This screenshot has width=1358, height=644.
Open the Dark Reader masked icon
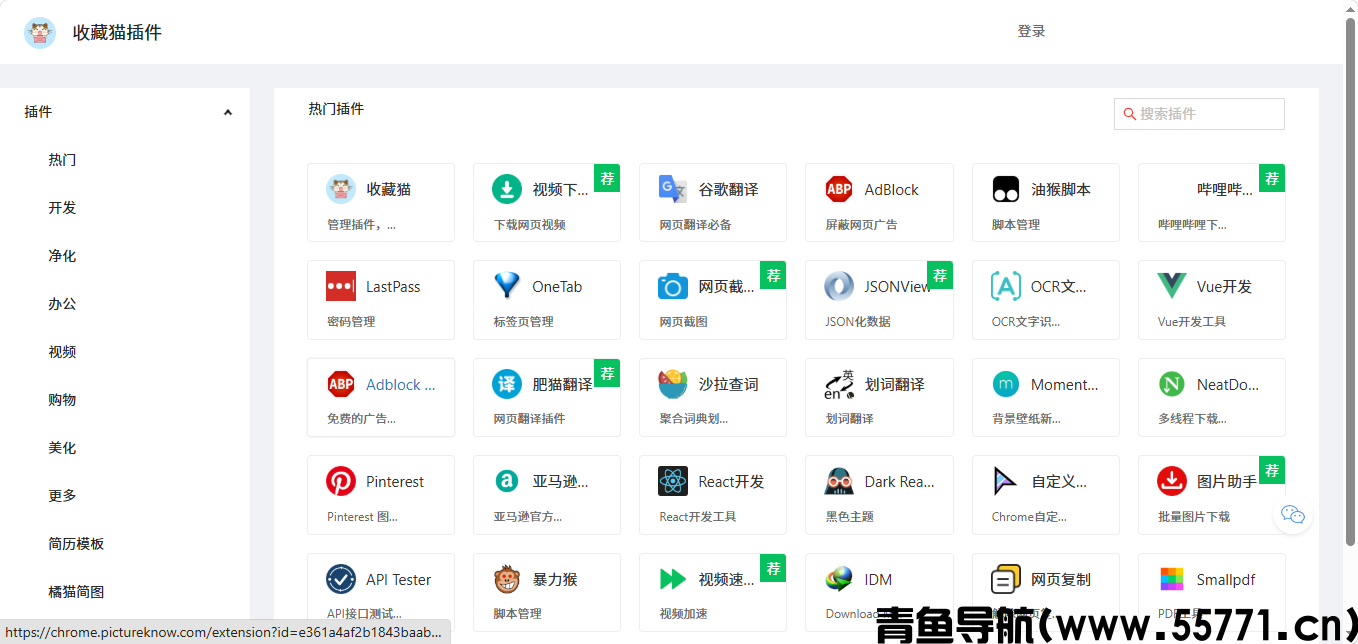tap(839, 481)
